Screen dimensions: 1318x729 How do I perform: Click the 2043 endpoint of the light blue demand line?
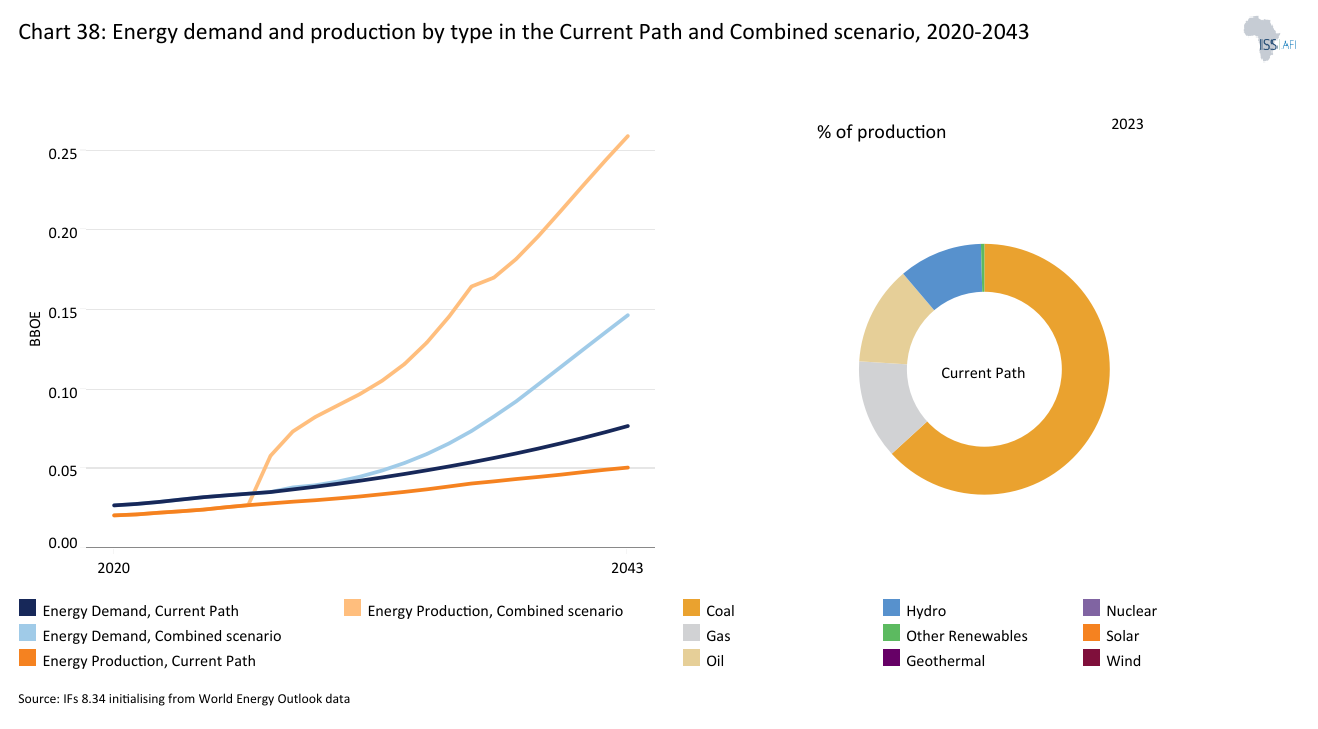[627, 315]
